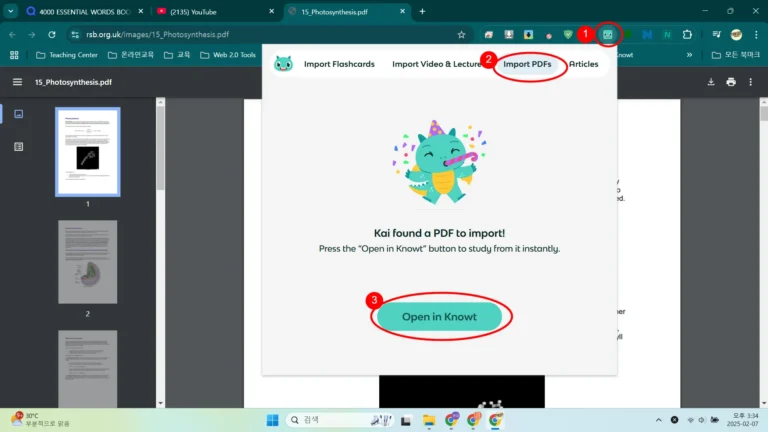This screenshot has width=768, height=432.
Task: Bookmark this page with the star icon
Action: (461, 34)
